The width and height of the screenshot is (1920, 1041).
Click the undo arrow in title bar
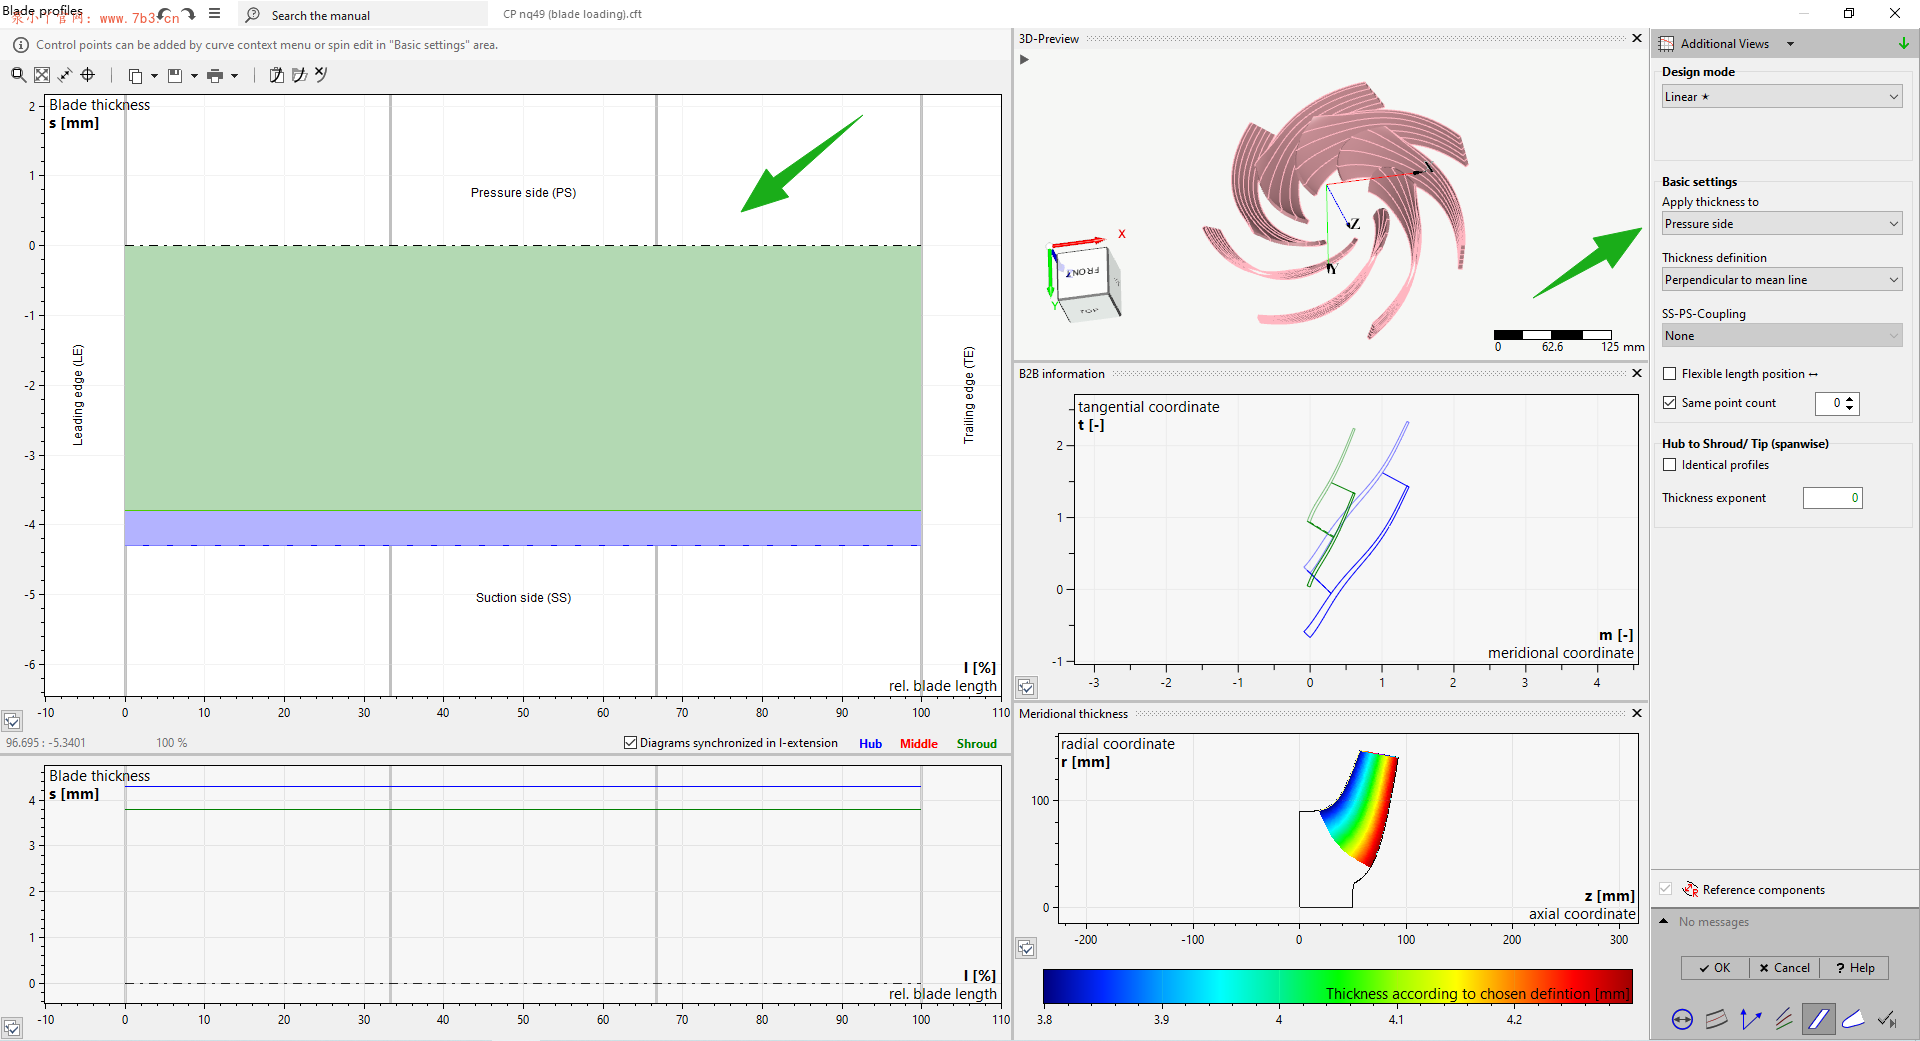[165, 14]
